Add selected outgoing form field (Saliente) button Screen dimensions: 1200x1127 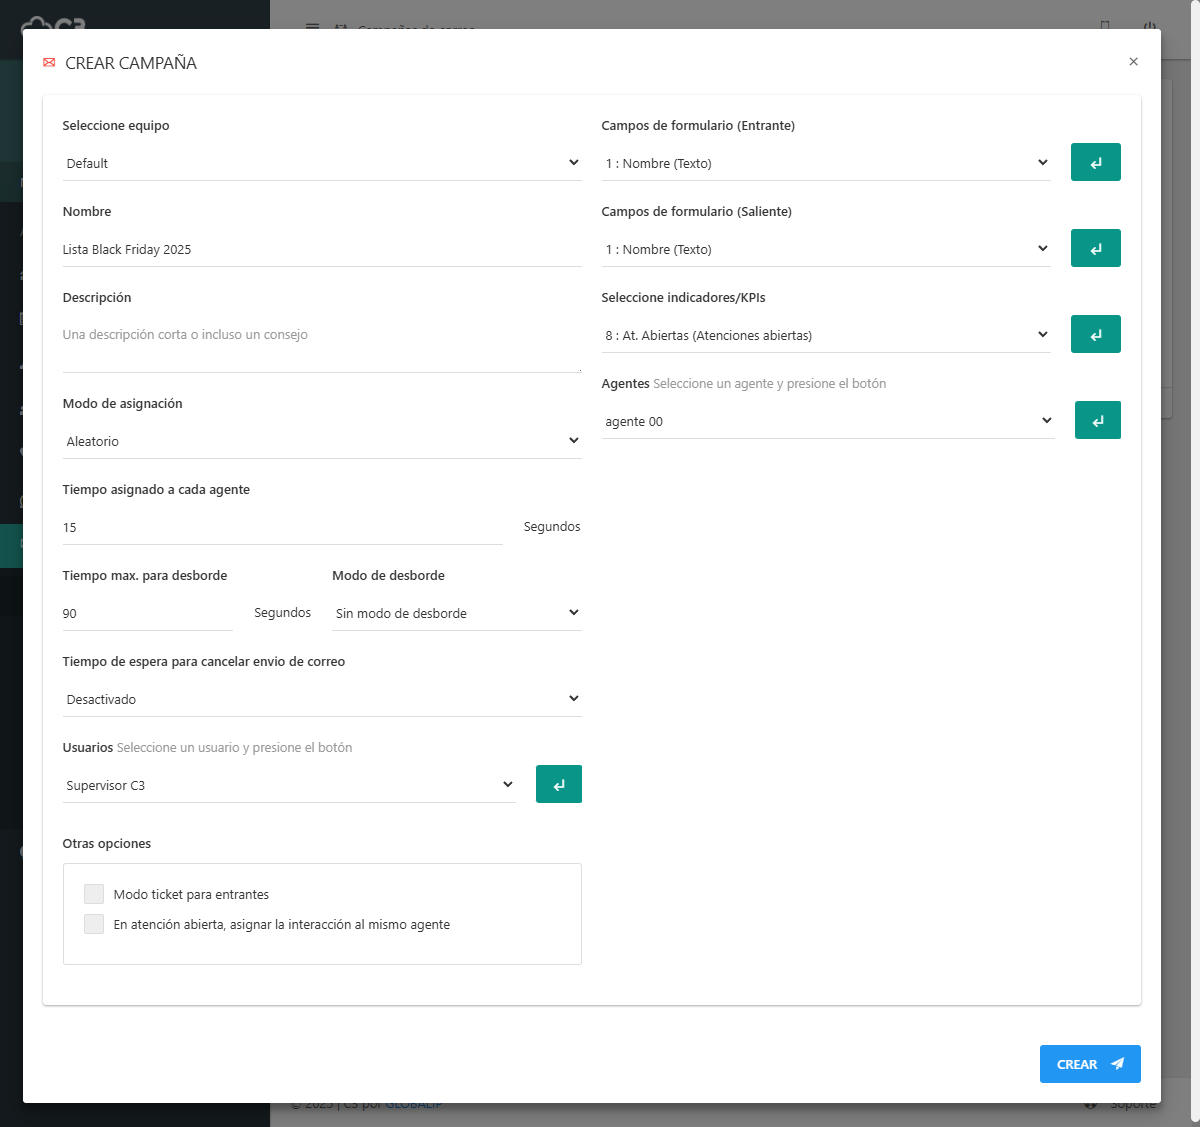pyautogui.click(x=1095, y=249)
